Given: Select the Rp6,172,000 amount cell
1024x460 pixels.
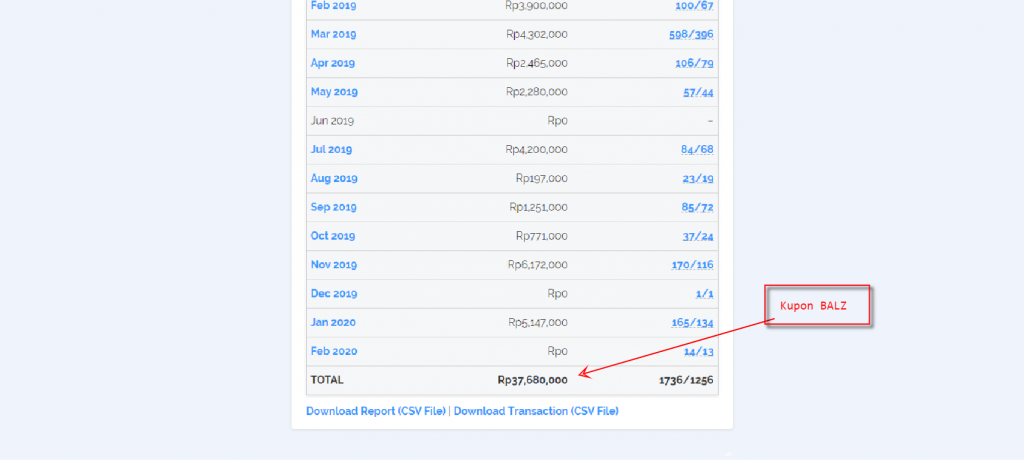Looking at the screenshot, I should pos(537,265).
